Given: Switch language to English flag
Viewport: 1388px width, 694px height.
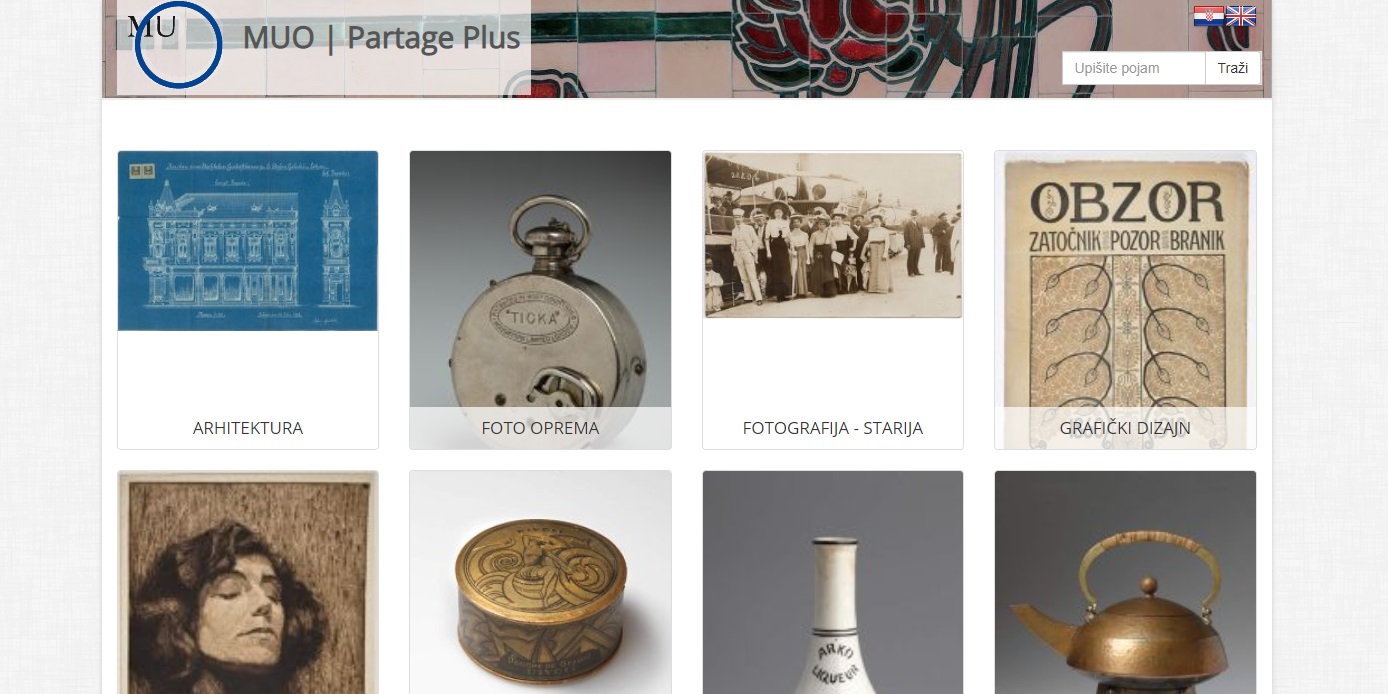Looking at the screenshot, I should 1241,16.
